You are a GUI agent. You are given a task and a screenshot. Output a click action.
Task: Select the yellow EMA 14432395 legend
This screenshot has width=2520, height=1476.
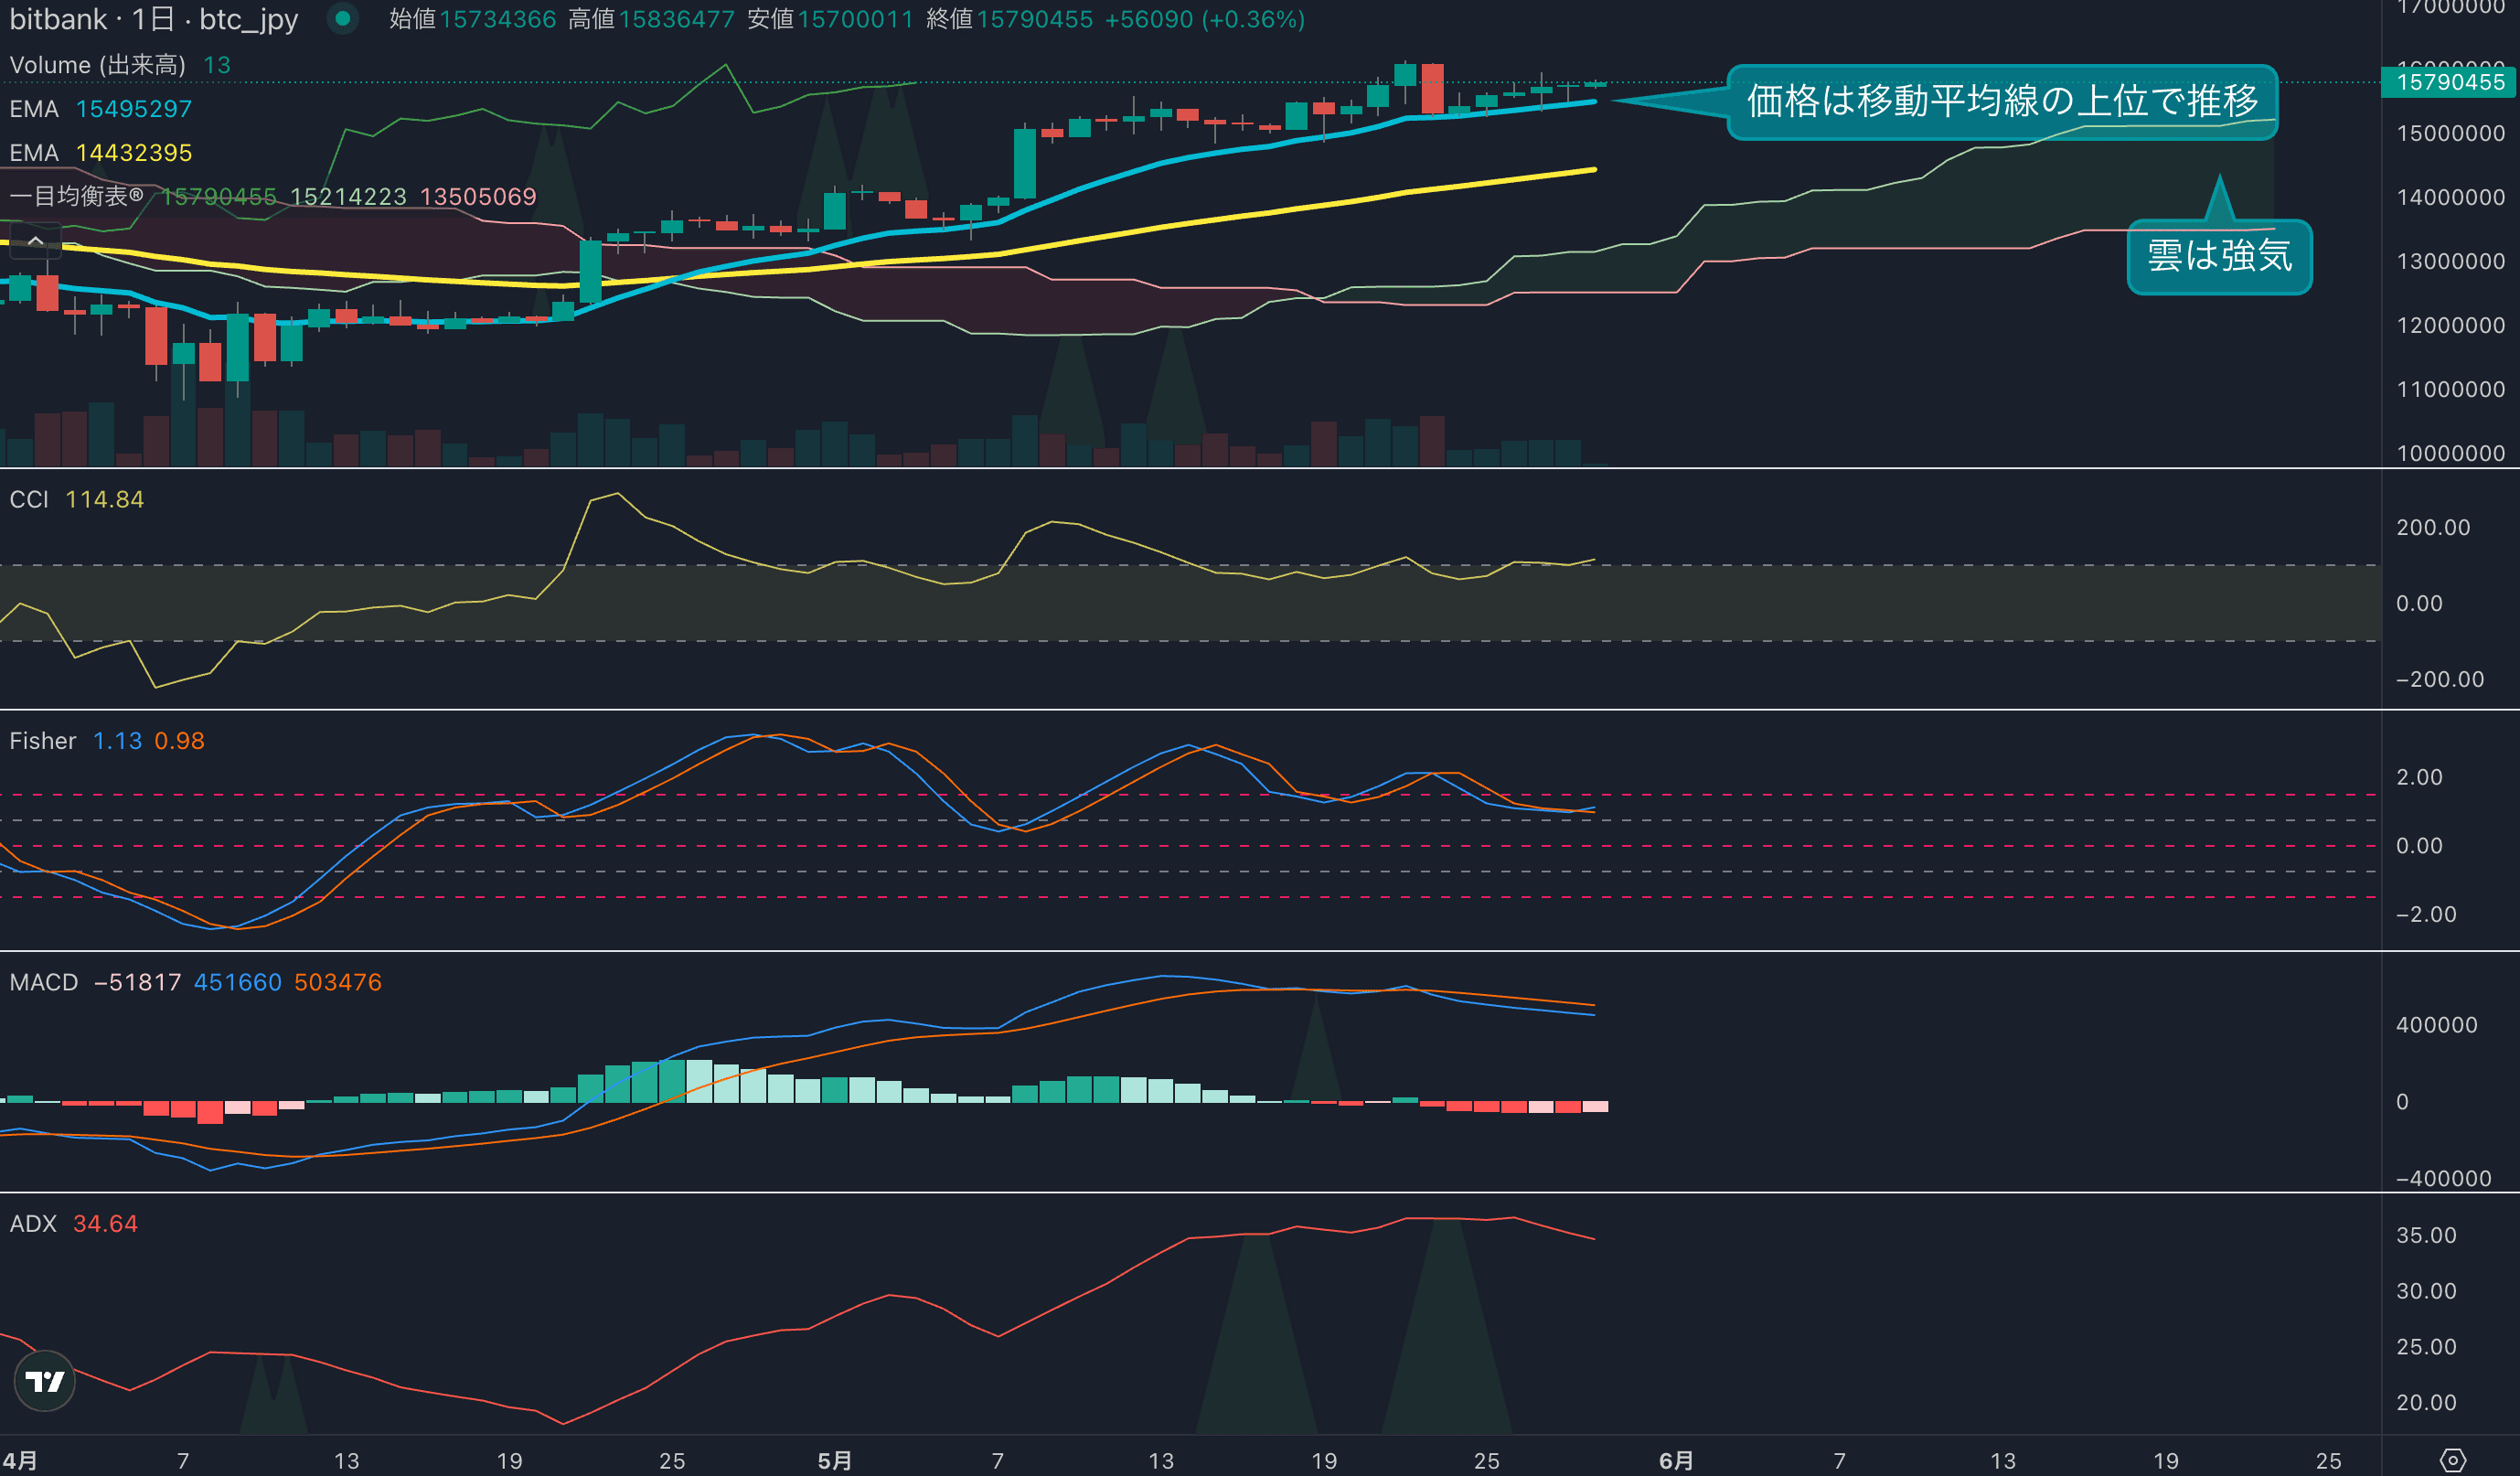point(100,153)
